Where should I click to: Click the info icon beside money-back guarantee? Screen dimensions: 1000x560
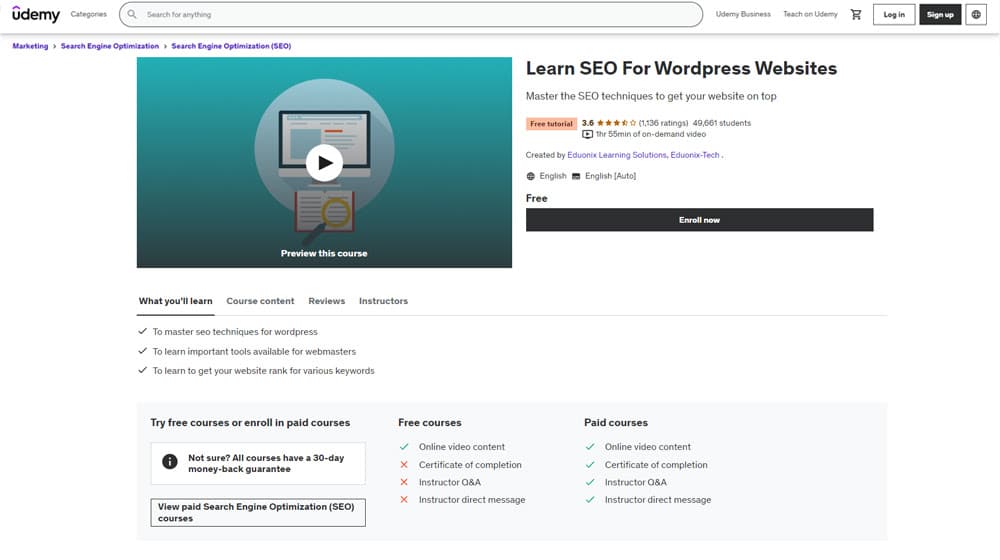pos(170,461)
